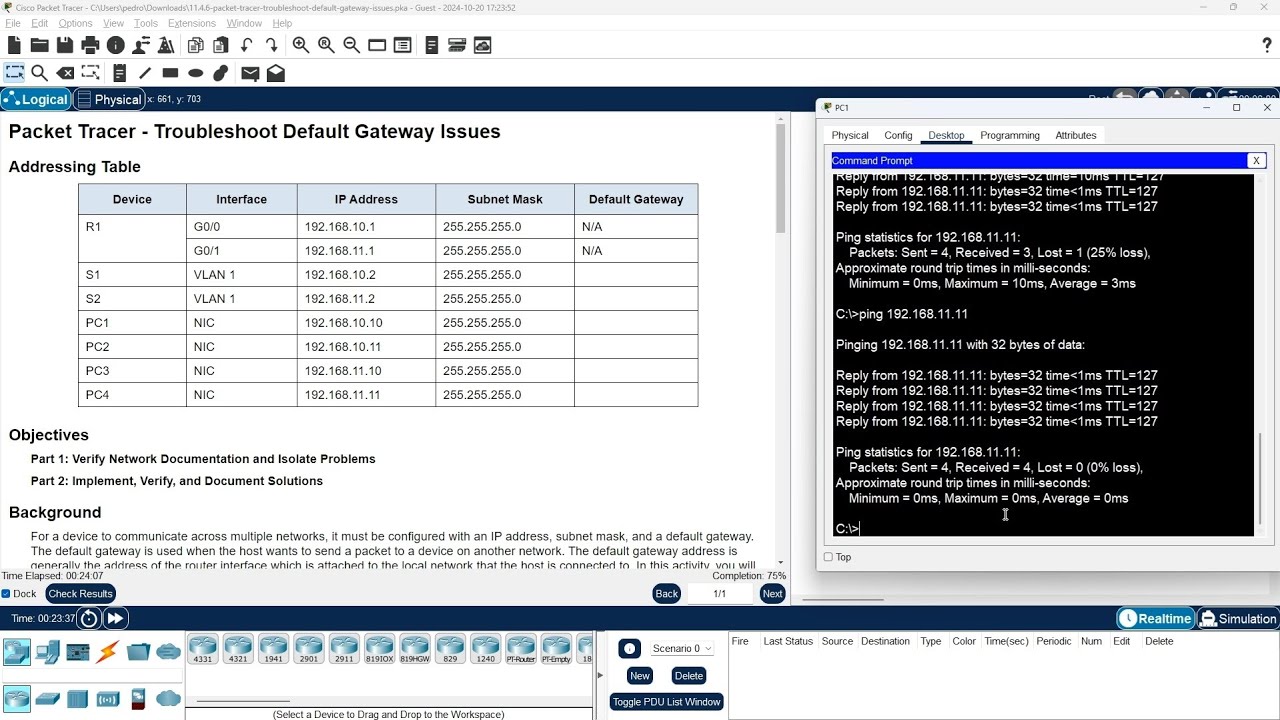Open the Scenario 0 dropdown
1280x720 pixels.
[x=681, y=648]
